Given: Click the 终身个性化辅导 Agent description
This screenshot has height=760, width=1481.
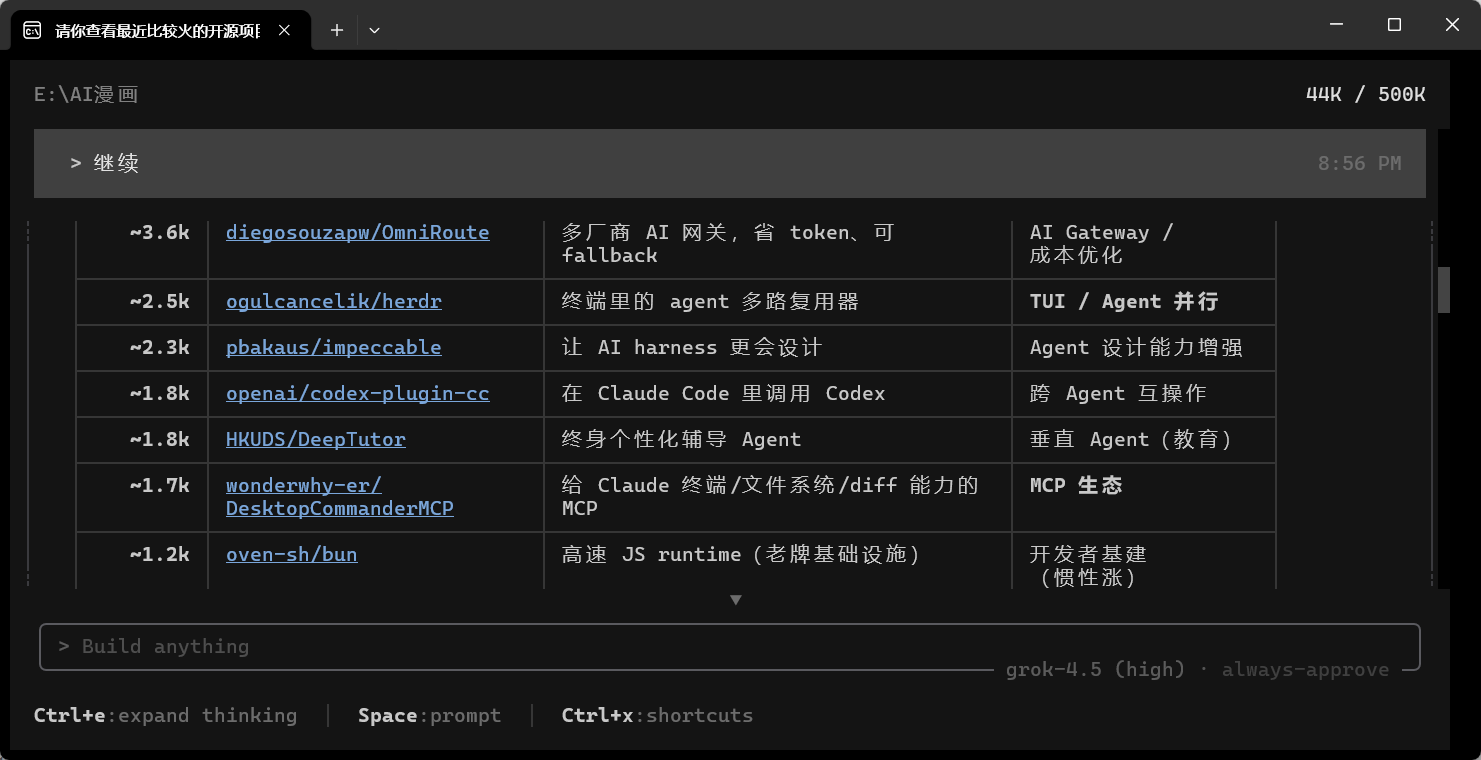Looking at the screenshot, I should point(682,440).
